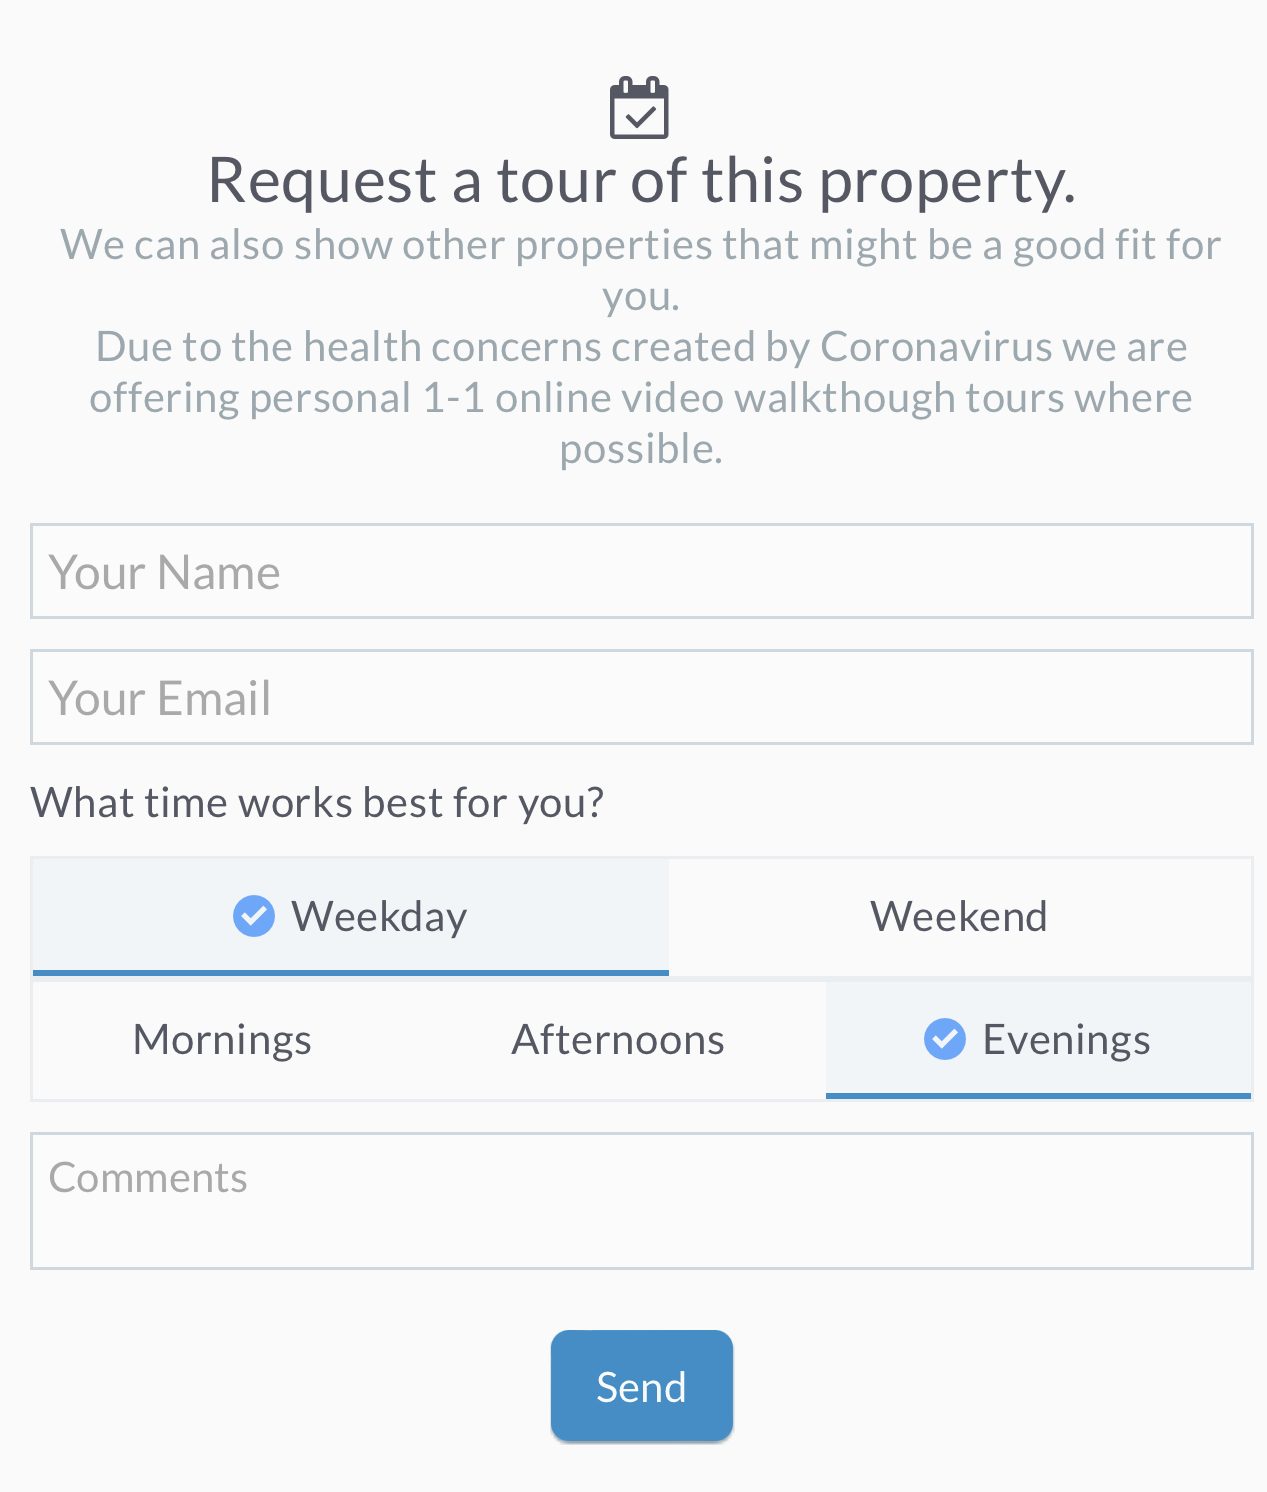Viewport: 1267px width, 1492px height.
Task: Click the "1-1 online video" phrase
Action: point(574,398)
